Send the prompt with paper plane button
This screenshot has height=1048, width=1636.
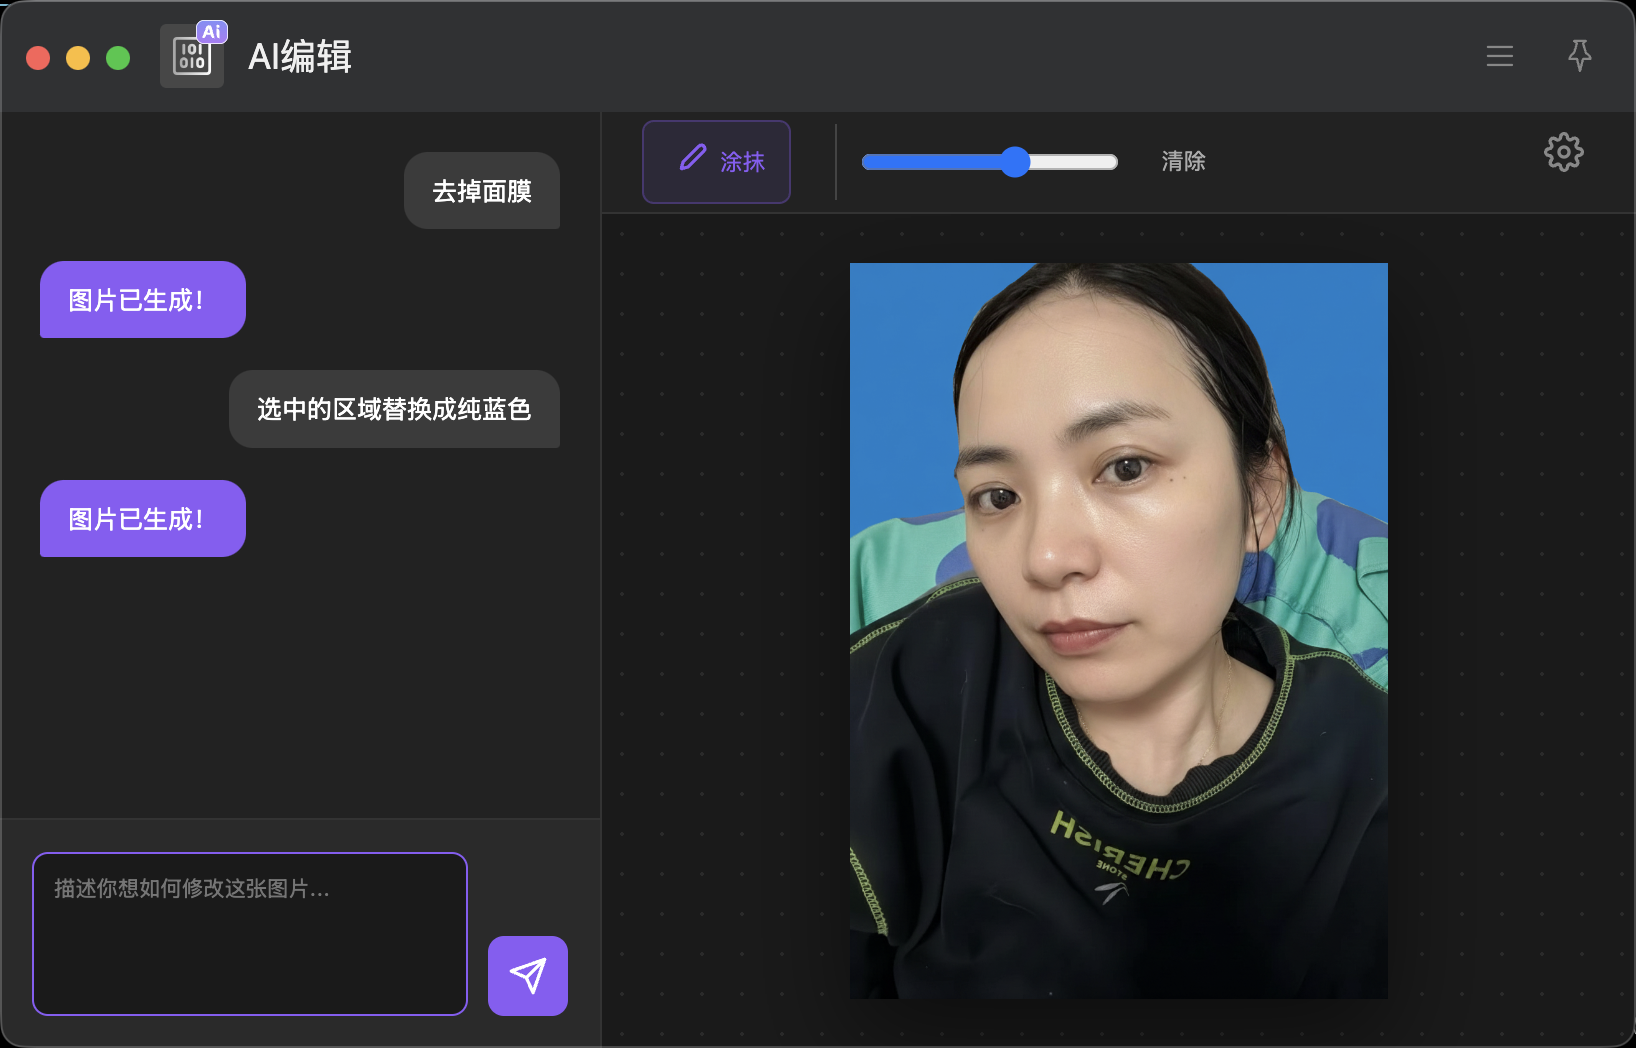tap(527, 975)
